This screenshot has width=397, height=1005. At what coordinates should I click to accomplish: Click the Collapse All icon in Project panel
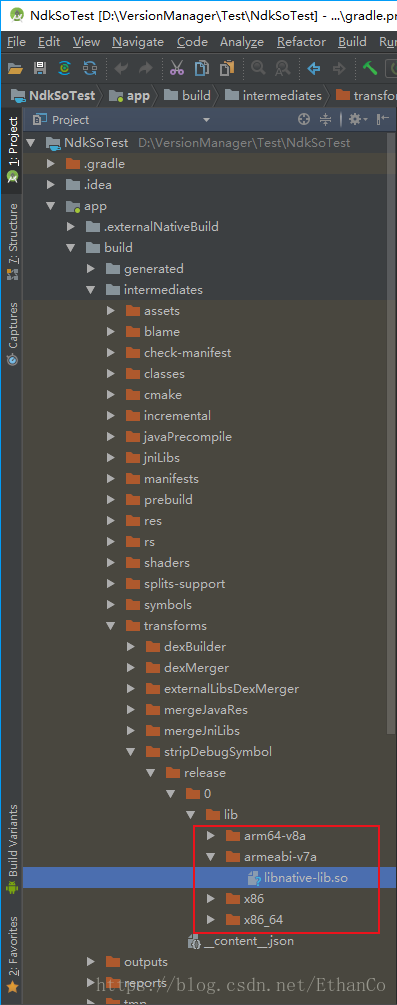point(325,119)
